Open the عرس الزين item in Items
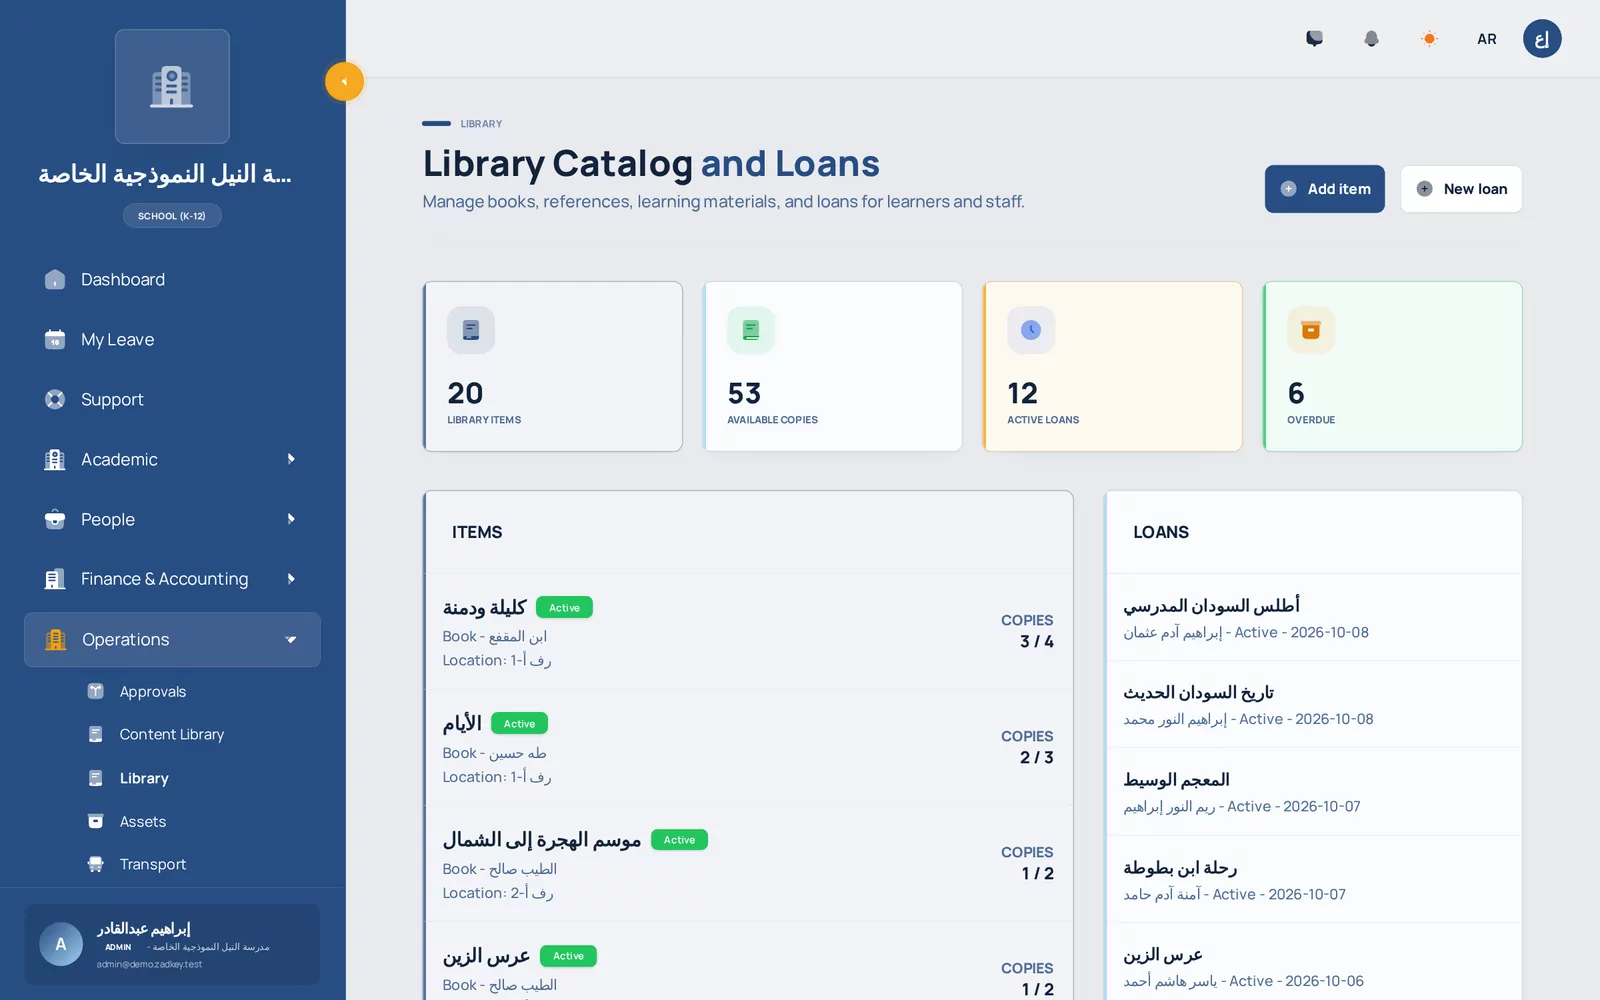 748,962
